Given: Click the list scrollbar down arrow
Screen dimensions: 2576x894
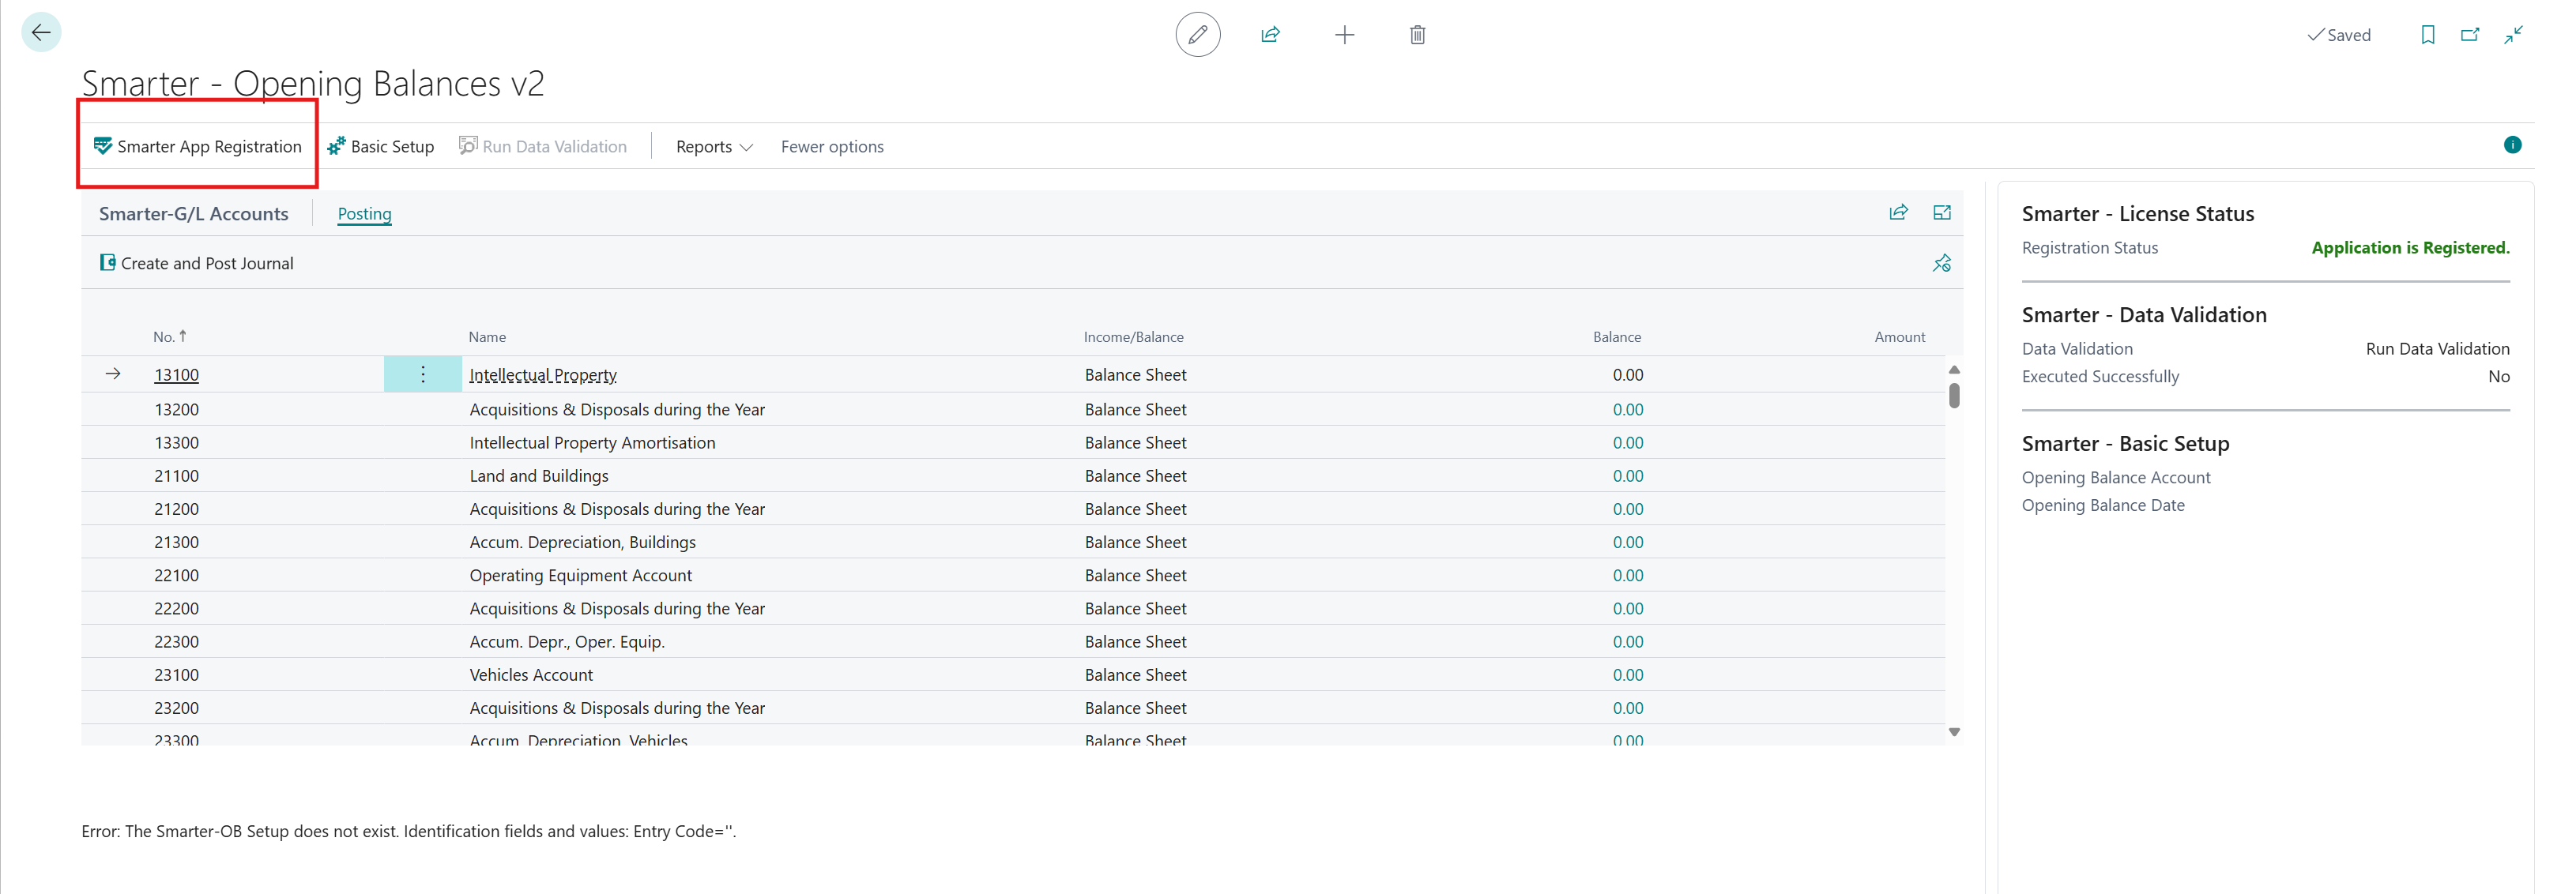Looking at the screenshot, I should (x=1954, y=732).
